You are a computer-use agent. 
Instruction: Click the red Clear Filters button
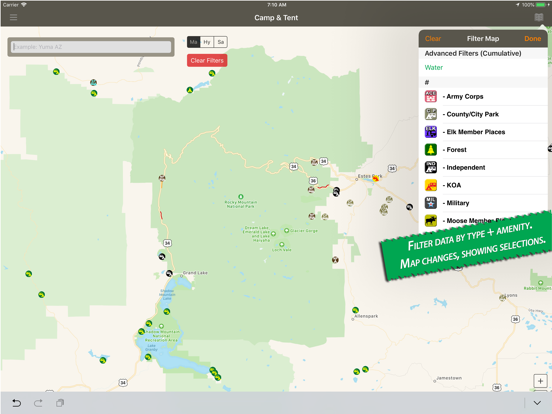[207, 61]
